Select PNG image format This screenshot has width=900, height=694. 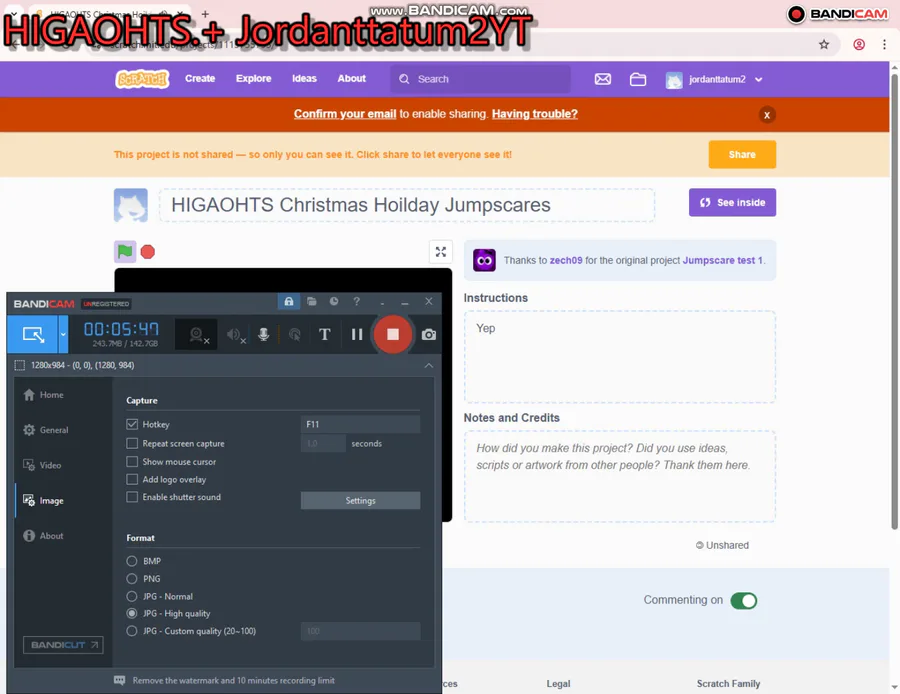tap(132, 579)
